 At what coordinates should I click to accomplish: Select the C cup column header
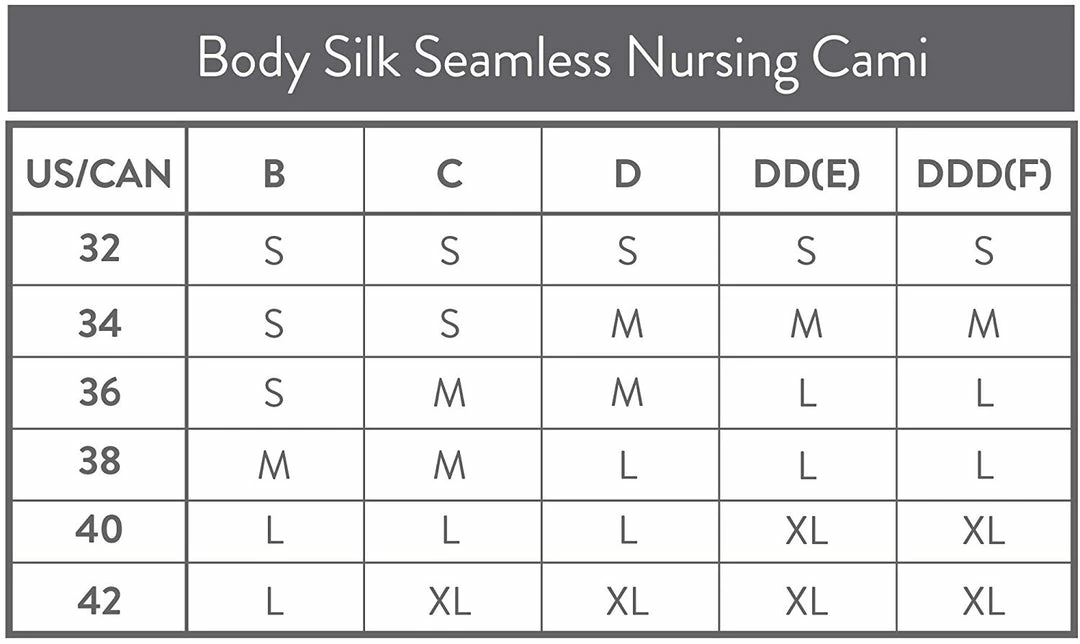pyautogui.click(x=450, y=174)
